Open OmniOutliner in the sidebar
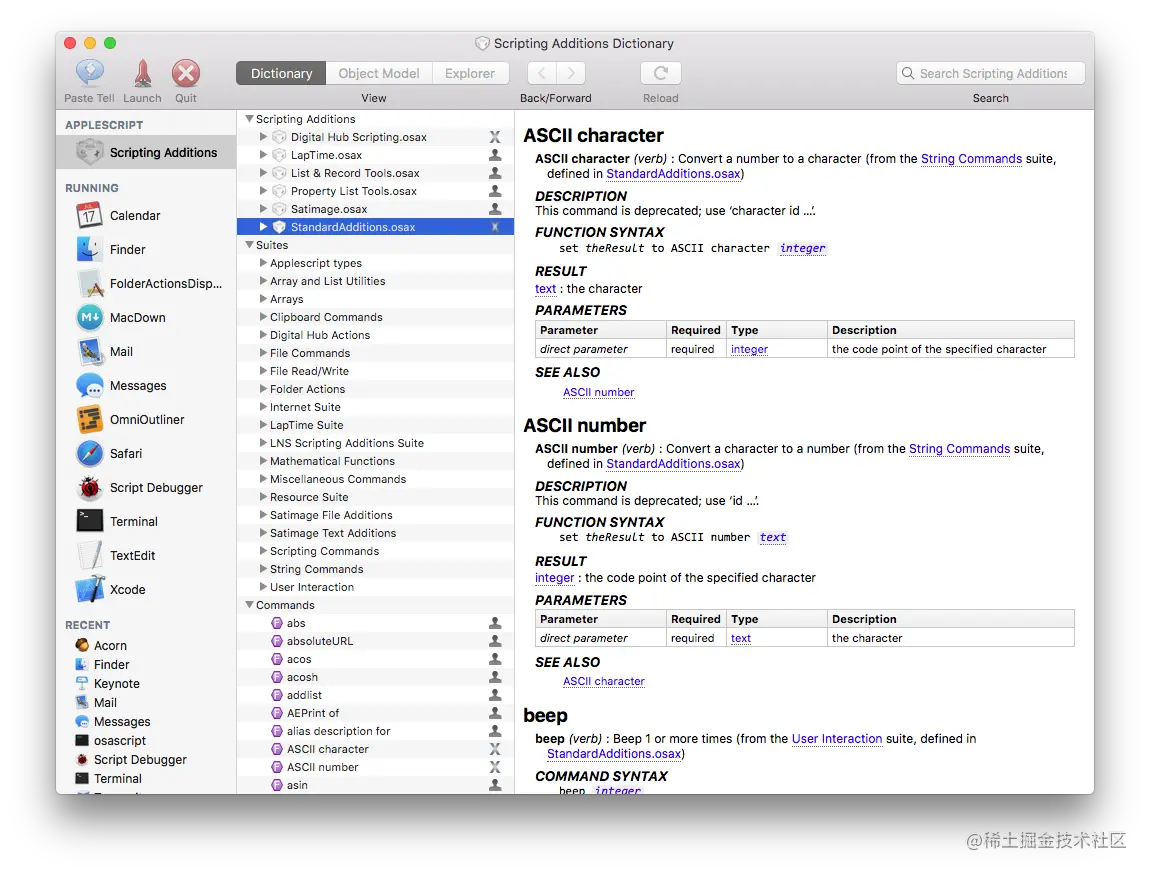The height and width of the screenshot is (874, 1150). [146, 419]
